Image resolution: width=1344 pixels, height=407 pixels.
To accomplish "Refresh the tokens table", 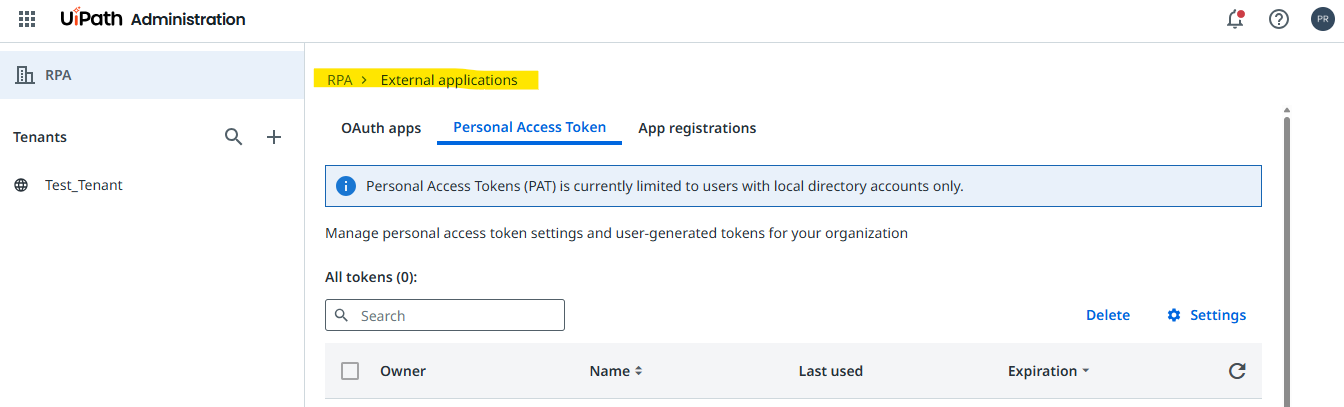I will click(1237, 371).
